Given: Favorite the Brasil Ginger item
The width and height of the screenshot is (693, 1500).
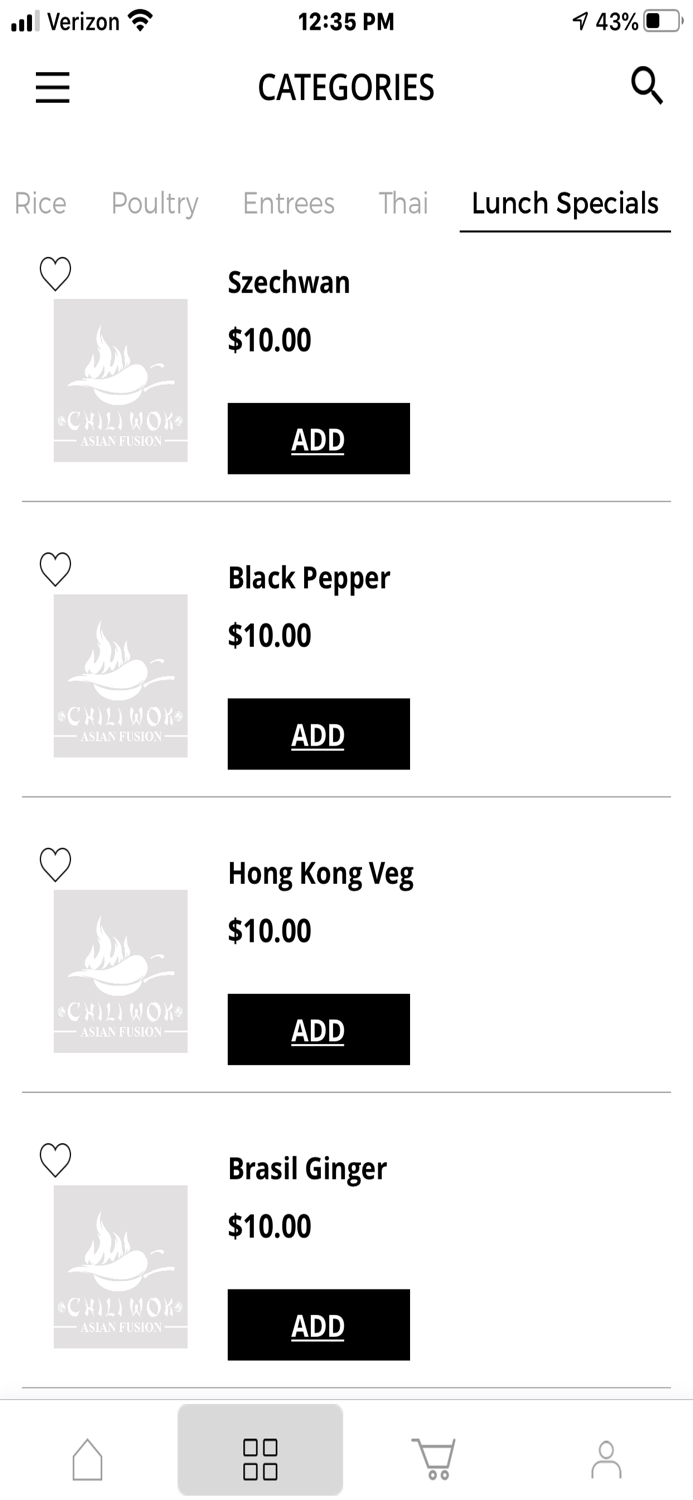Looking at the screenshot, I should [x=55, y=1160].
